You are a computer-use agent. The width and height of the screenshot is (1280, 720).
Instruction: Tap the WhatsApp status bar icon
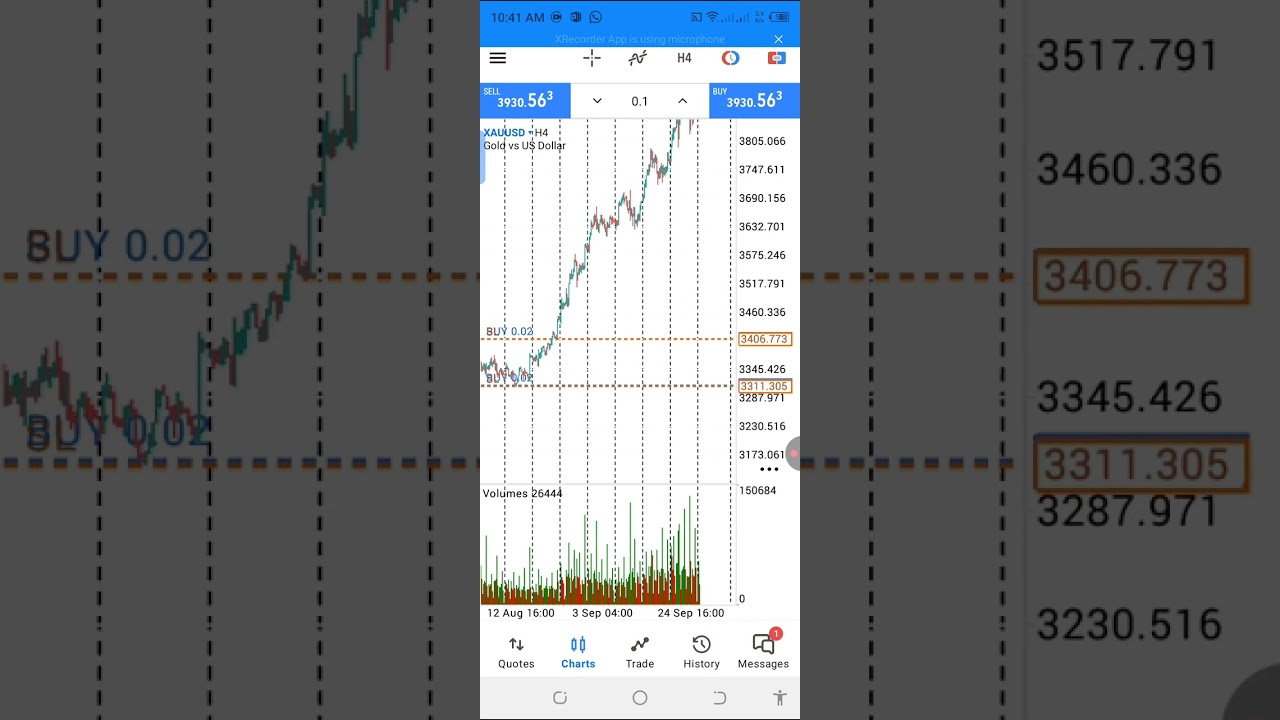(x=596, y=17)
